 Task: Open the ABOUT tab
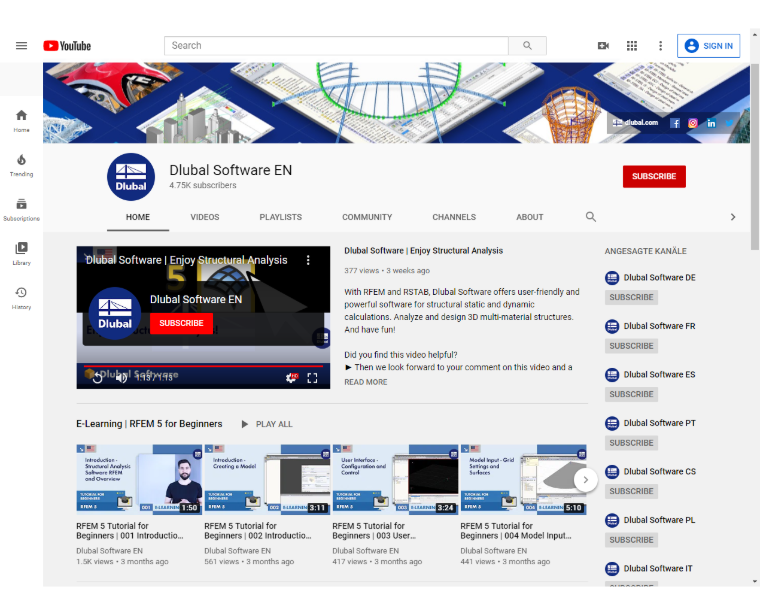[529, 217]
